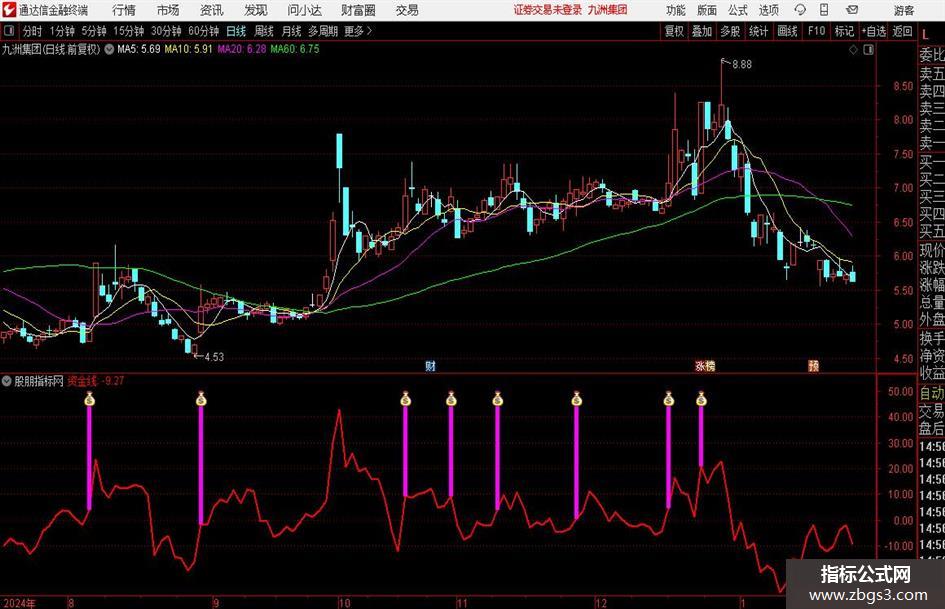Open the 多周期 multi-period view
This screenshot has height=609, width=945.
tap(323, 31)
